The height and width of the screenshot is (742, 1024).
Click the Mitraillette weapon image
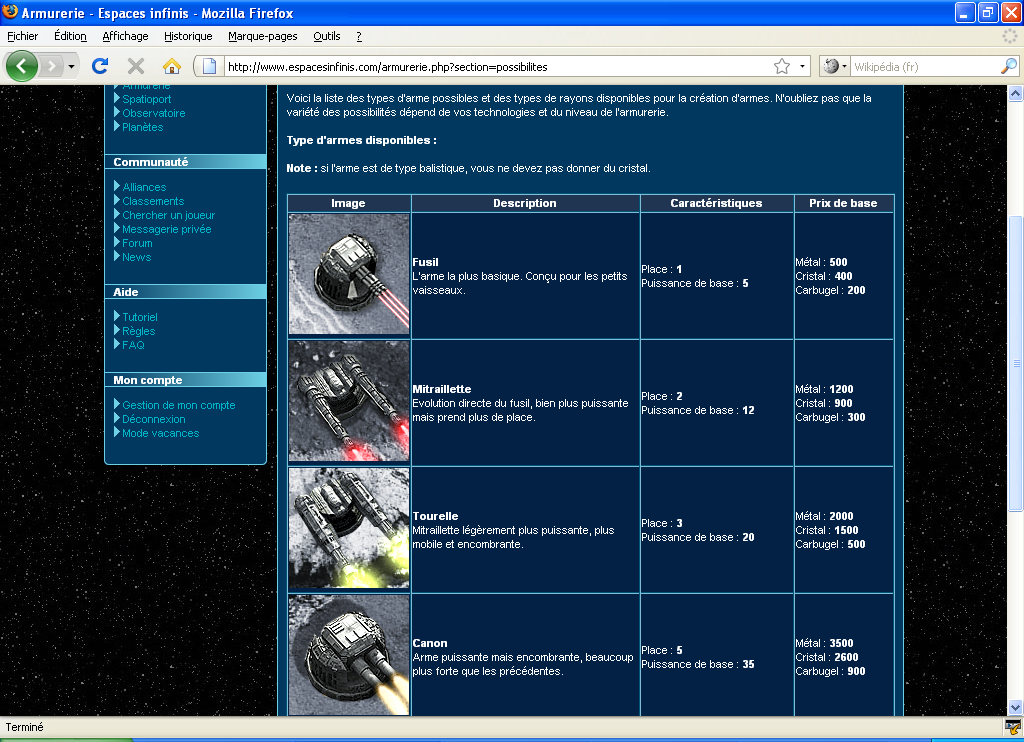pos(349,402)
